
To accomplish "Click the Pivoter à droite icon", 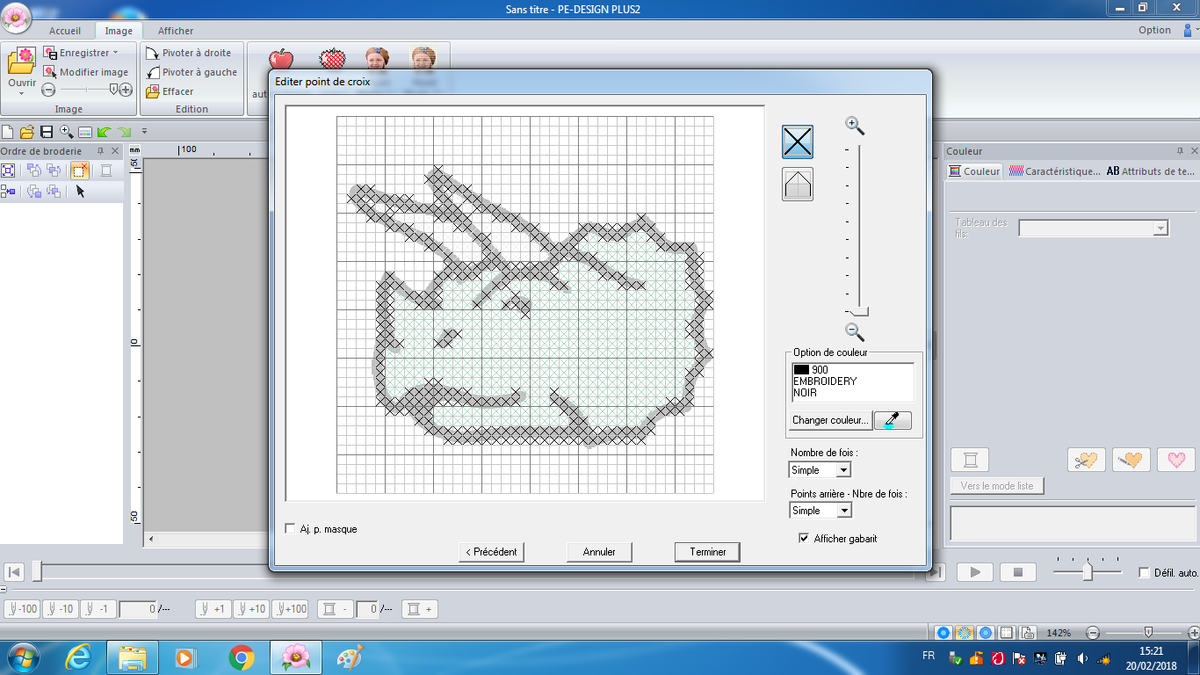I will pos(152,53).
